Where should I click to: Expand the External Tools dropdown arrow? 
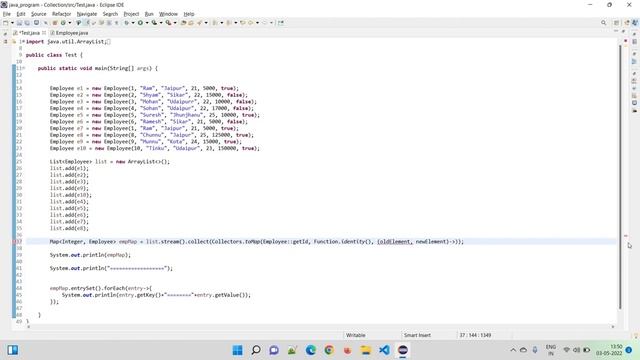175,23
